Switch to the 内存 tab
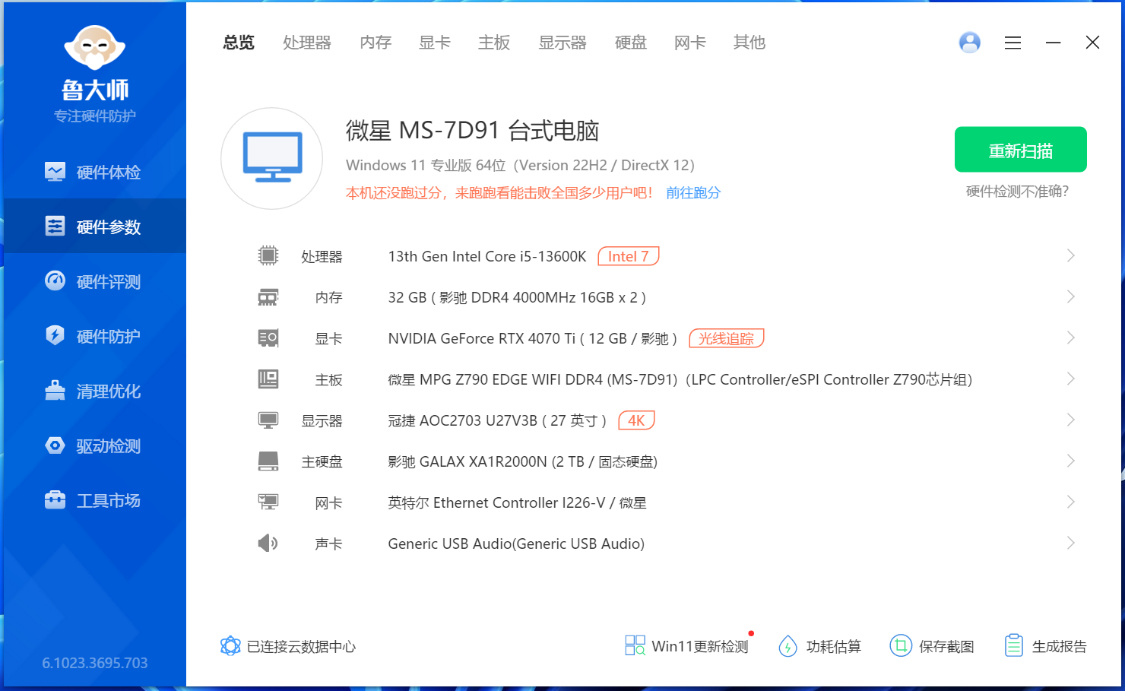Image resolution: width=1125 pixels, height=691 pixels. 375,42
